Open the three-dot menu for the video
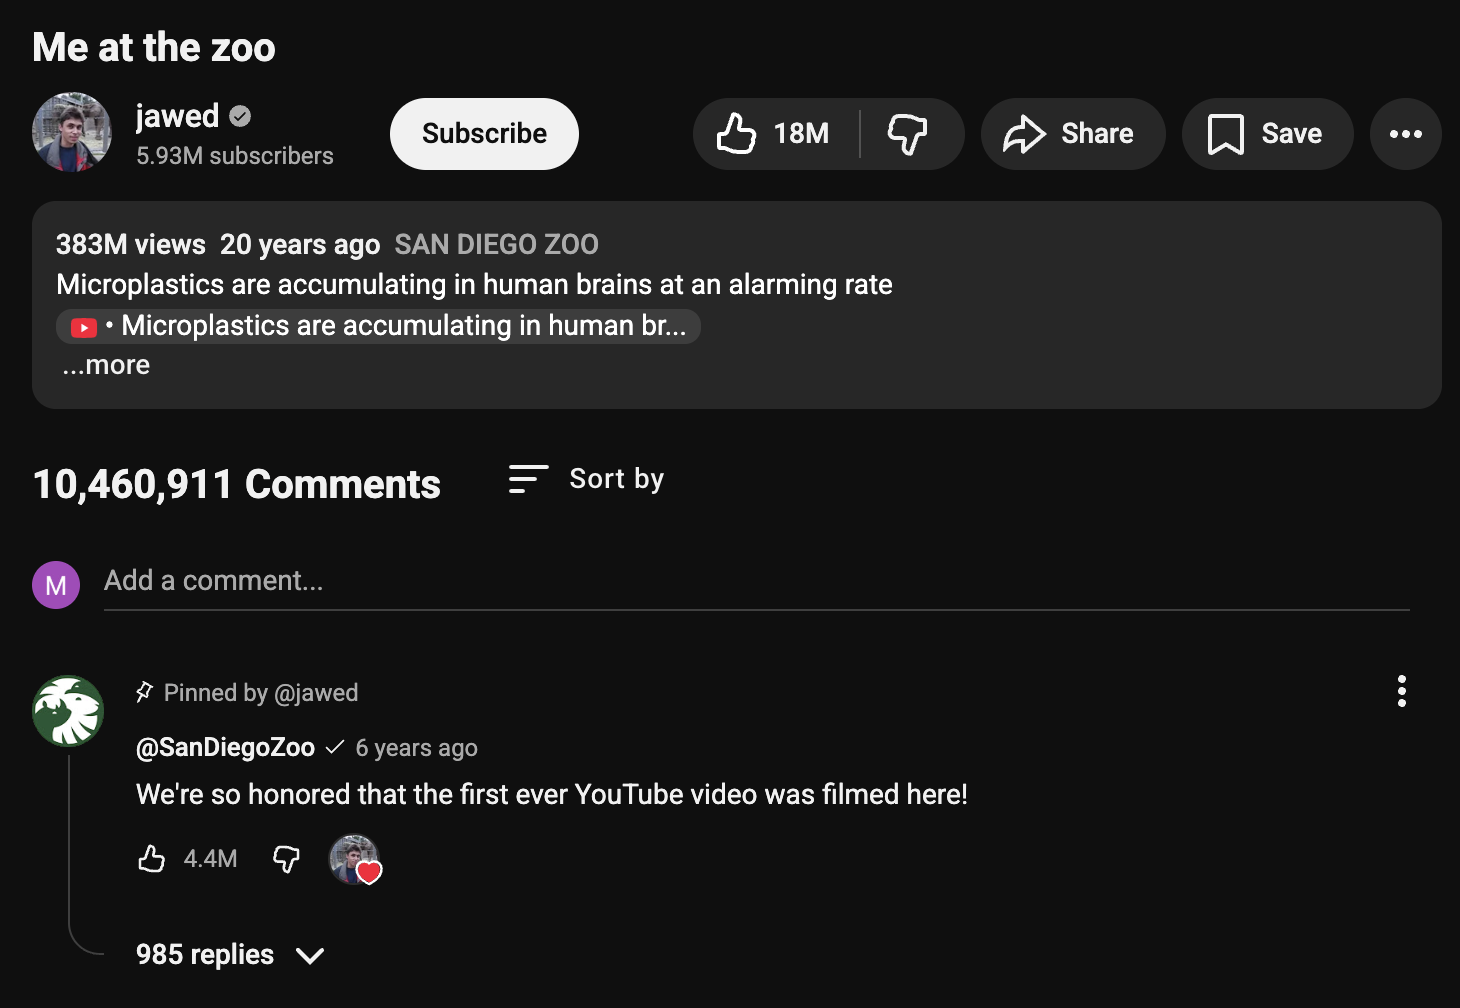Screen dimensions: 1460x1008 click(x=1406, y=133)
